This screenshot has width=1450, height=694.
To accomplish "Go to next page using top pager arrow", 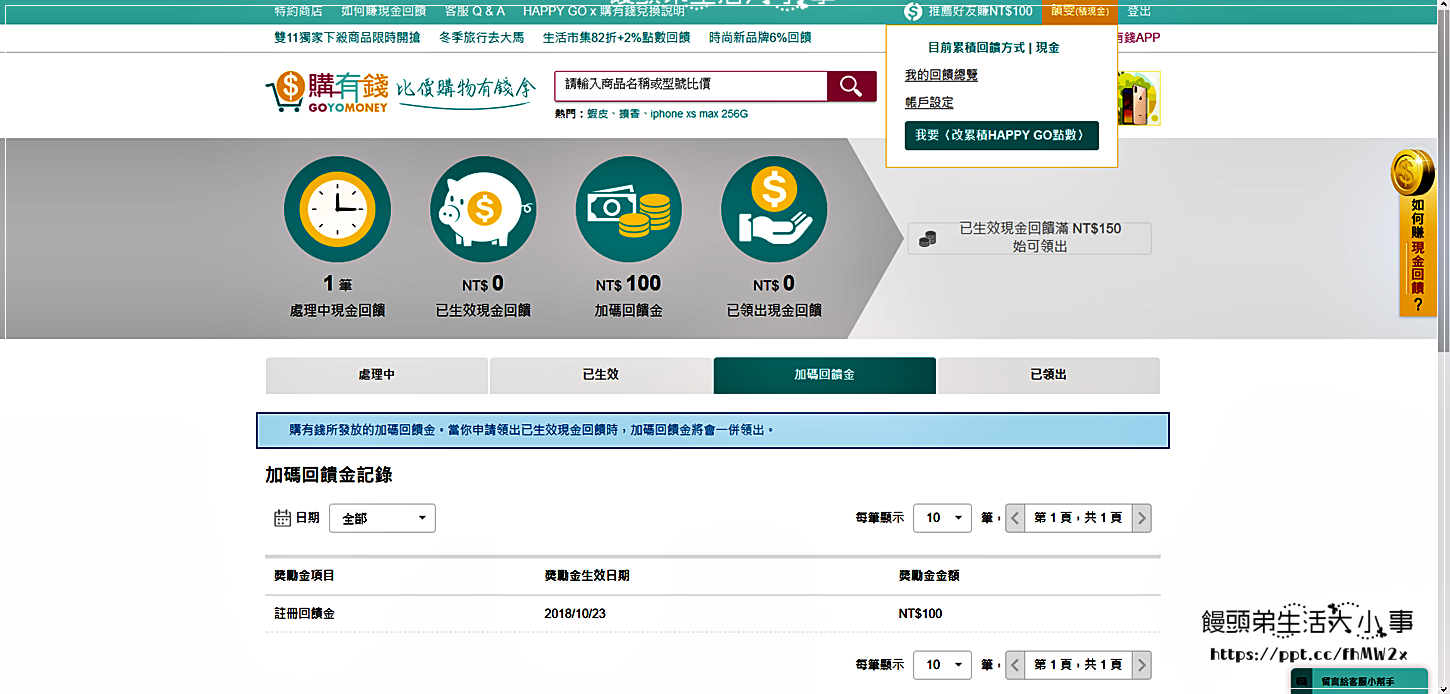I will click(1141, 518).
